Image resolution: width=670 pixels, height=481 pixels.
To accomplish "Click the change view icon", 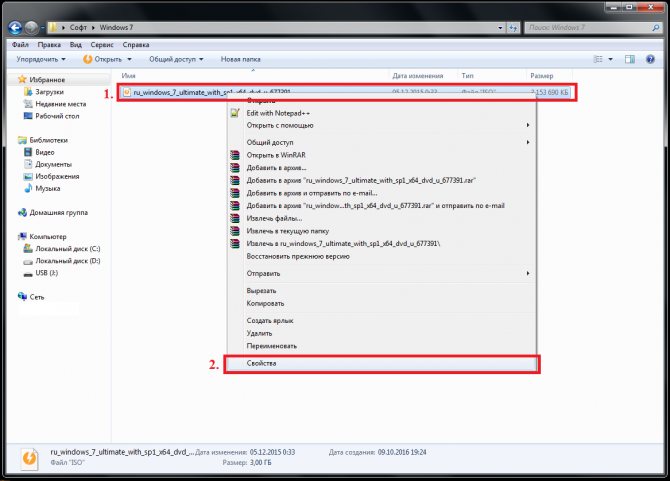I will point(599,59).
